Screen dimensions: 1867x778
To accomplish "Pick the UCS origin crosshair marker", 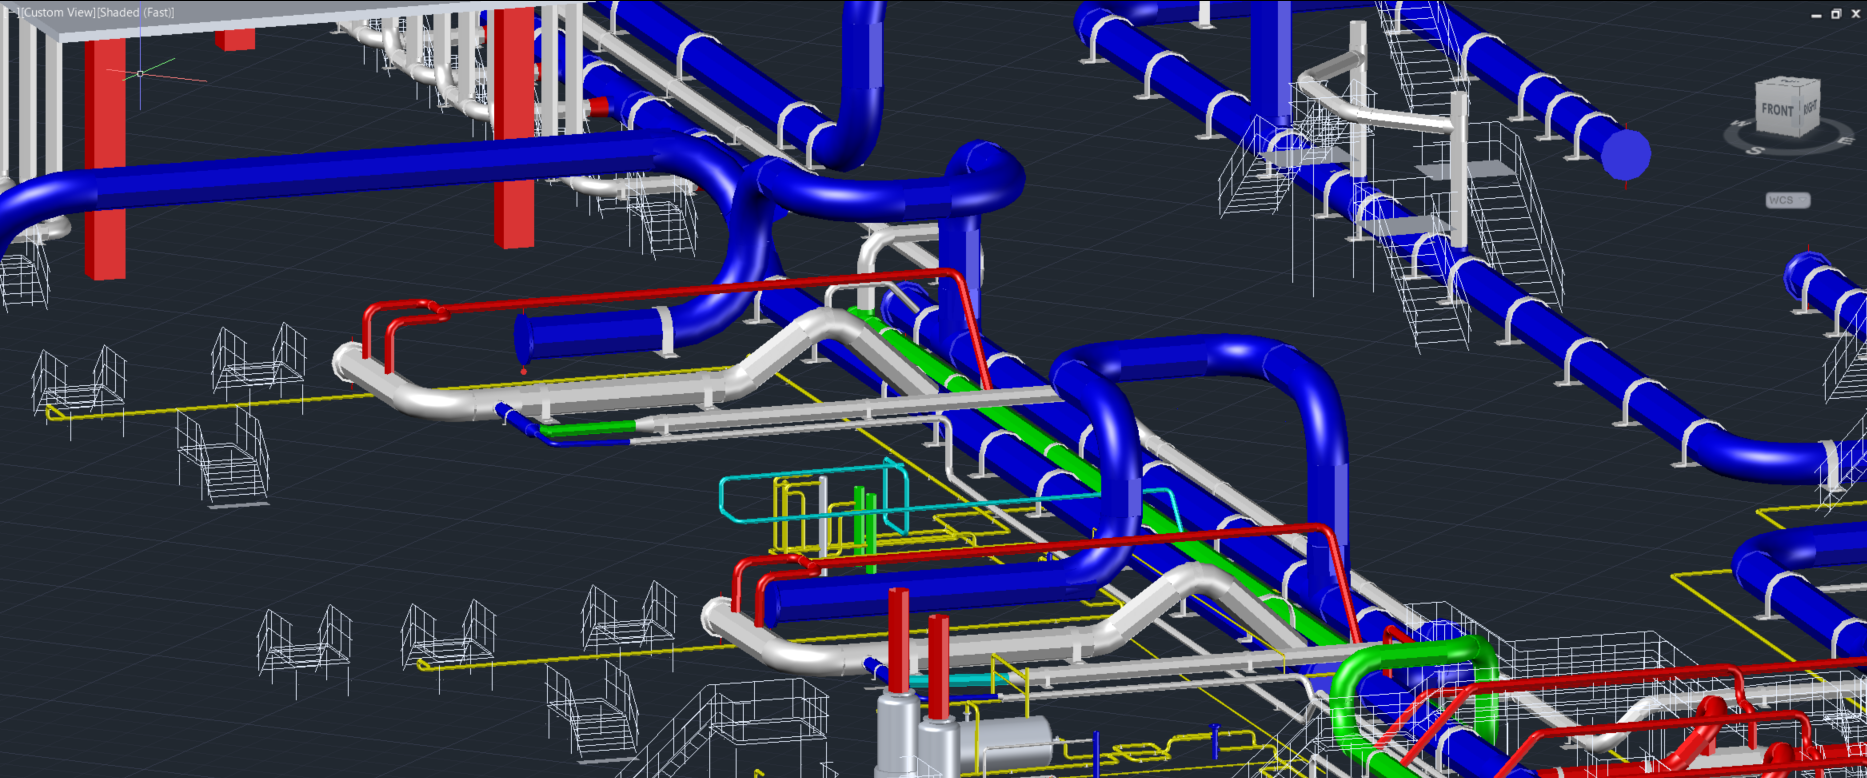I will tap(140, 73).
